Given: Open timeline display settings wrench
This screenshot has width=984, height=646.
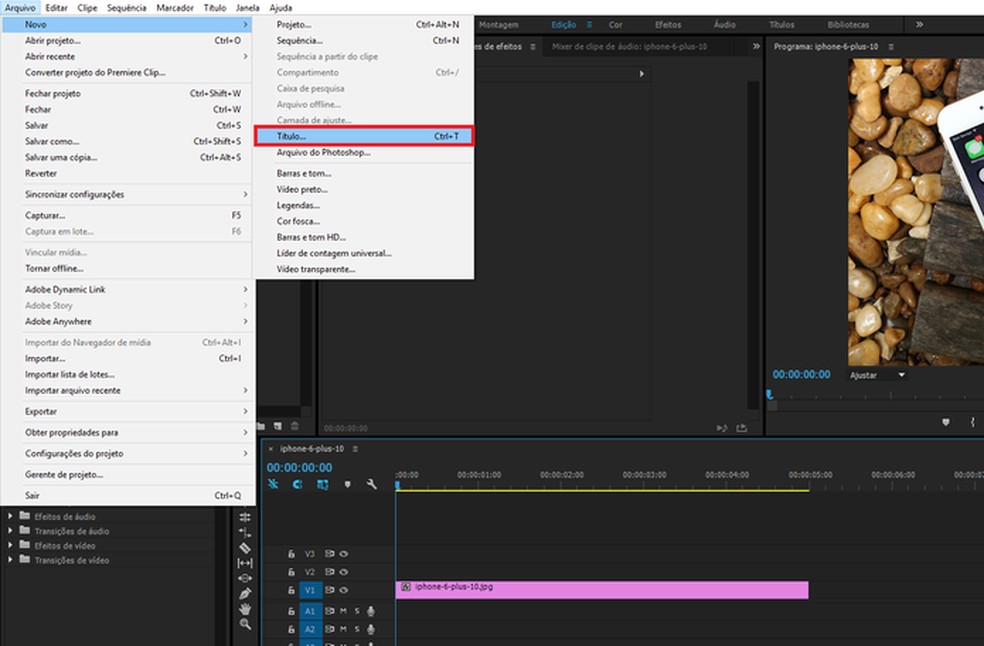Looking at the screenshot, I should tap(372, 485).
